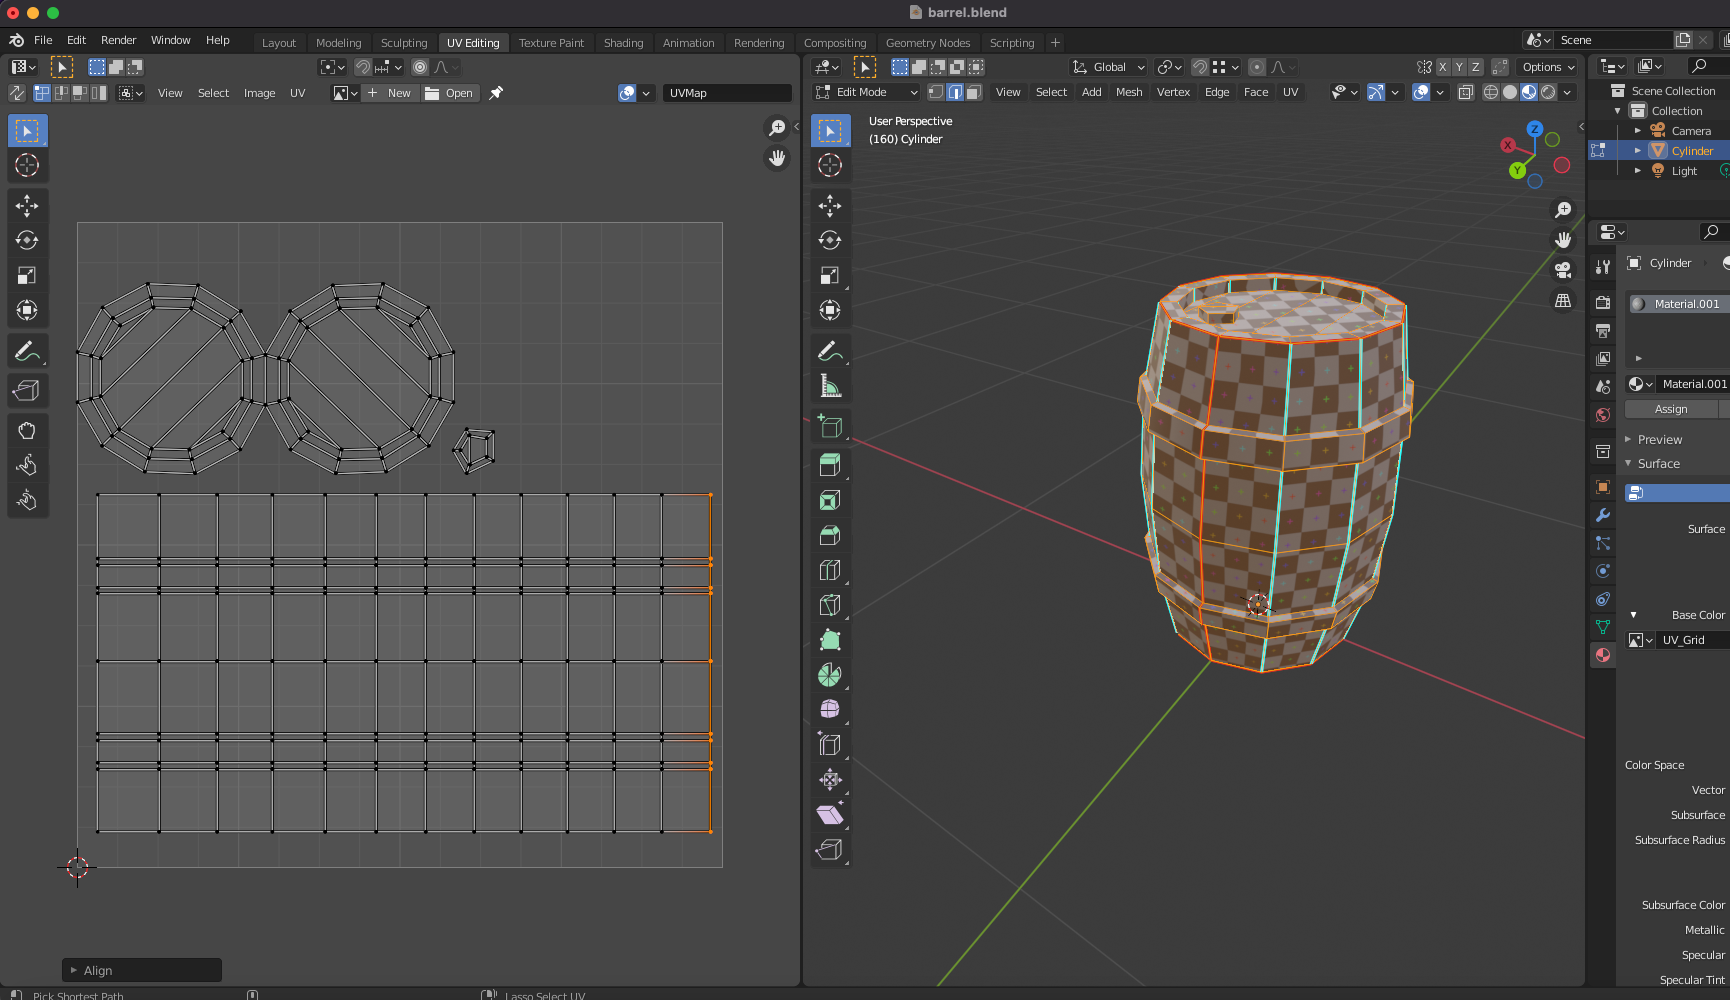Open the Render menu
This screenshot has width=1730, height=1000.
118,40
